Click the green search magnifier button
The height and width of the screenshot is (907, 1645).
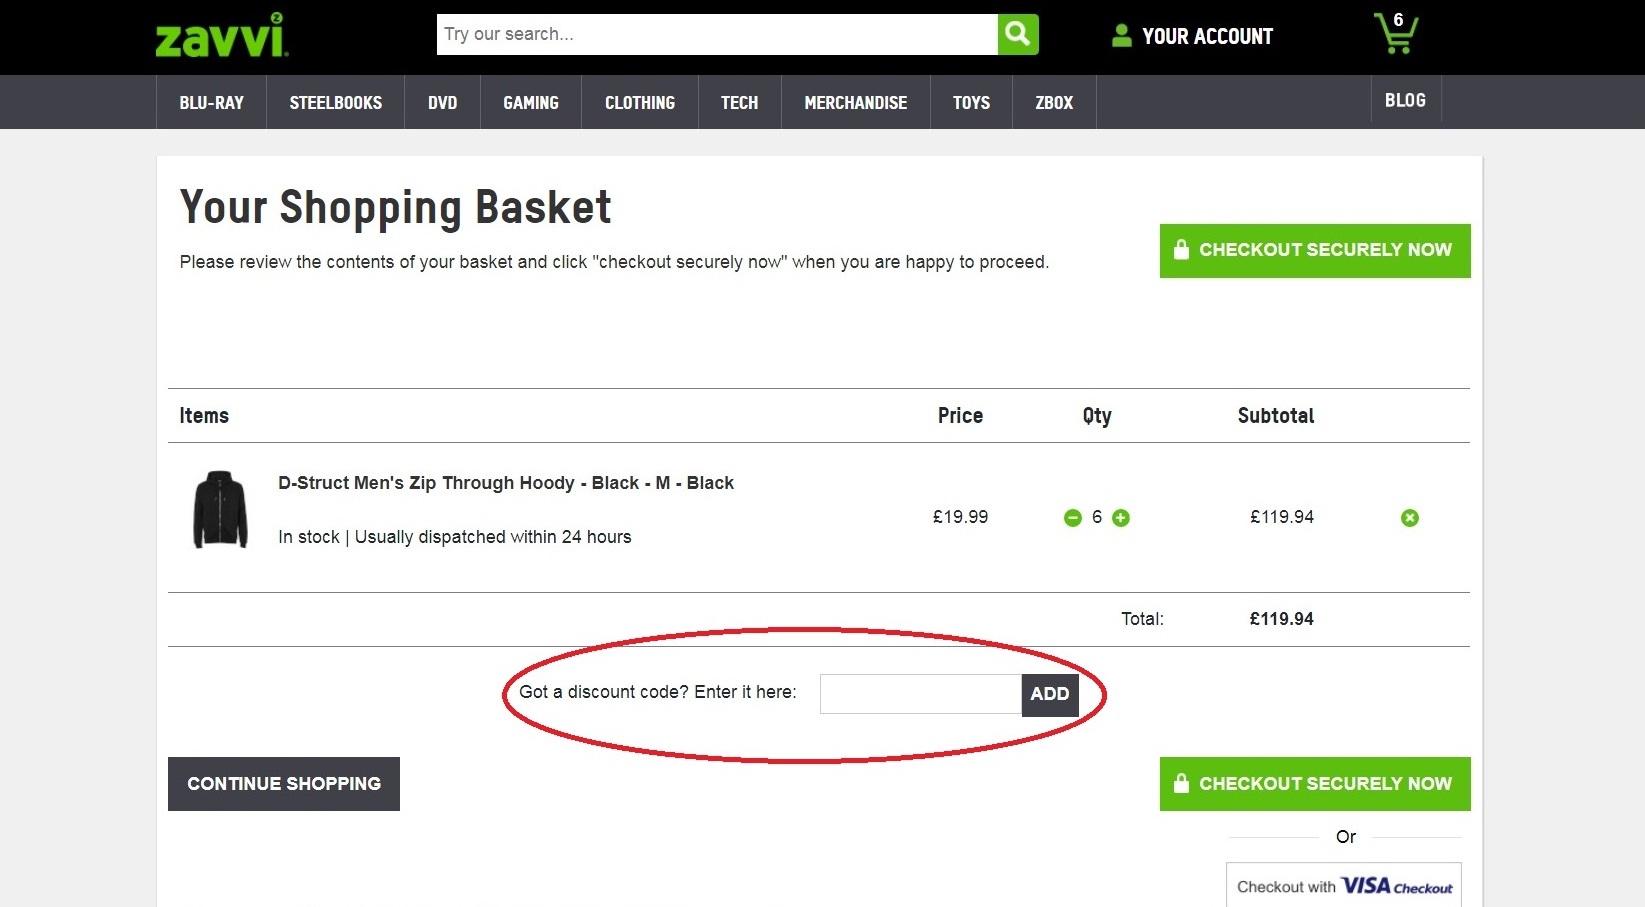1017,34
